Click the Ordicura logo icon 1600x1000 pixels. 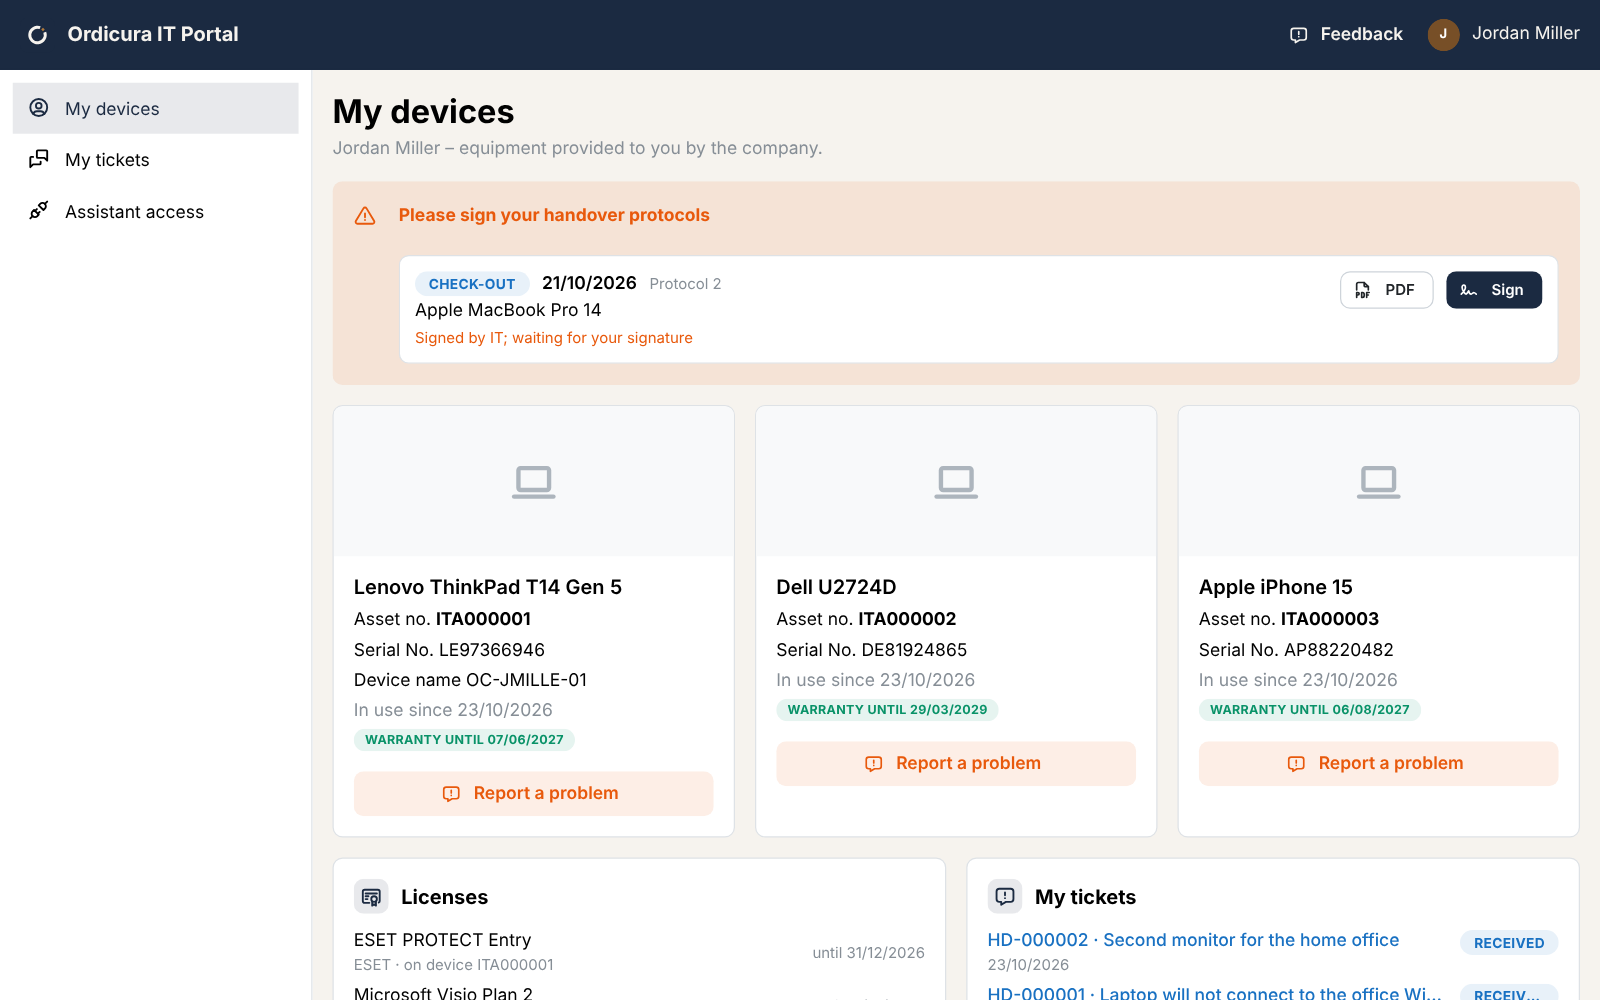click(x=38, y=35)
